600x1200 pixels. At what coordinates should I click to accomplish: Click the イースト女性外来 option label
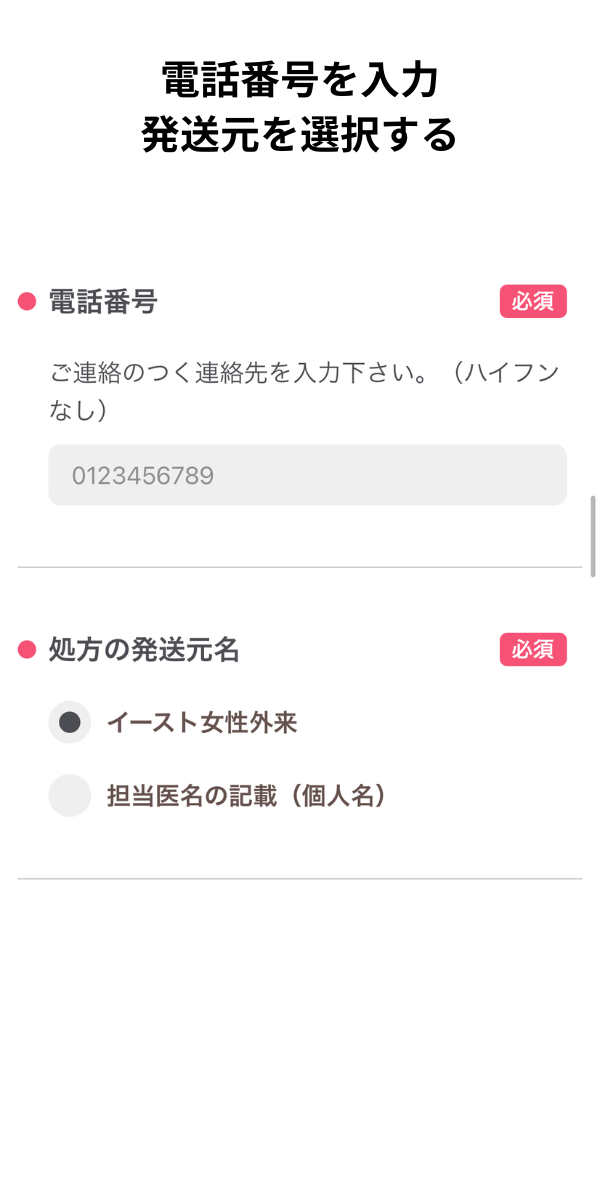tap(202, 722)
